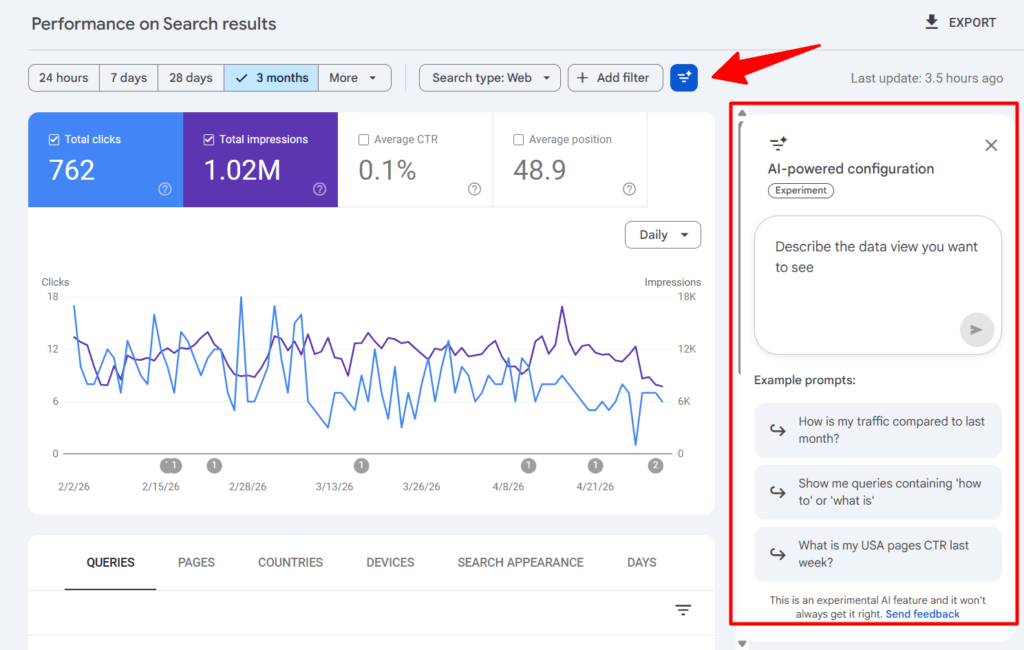The height and width of the screenshot is (650, 1024).
Task: Send the prompt with the arrow button
Action: pyautogui.click(x=976, y=330)
